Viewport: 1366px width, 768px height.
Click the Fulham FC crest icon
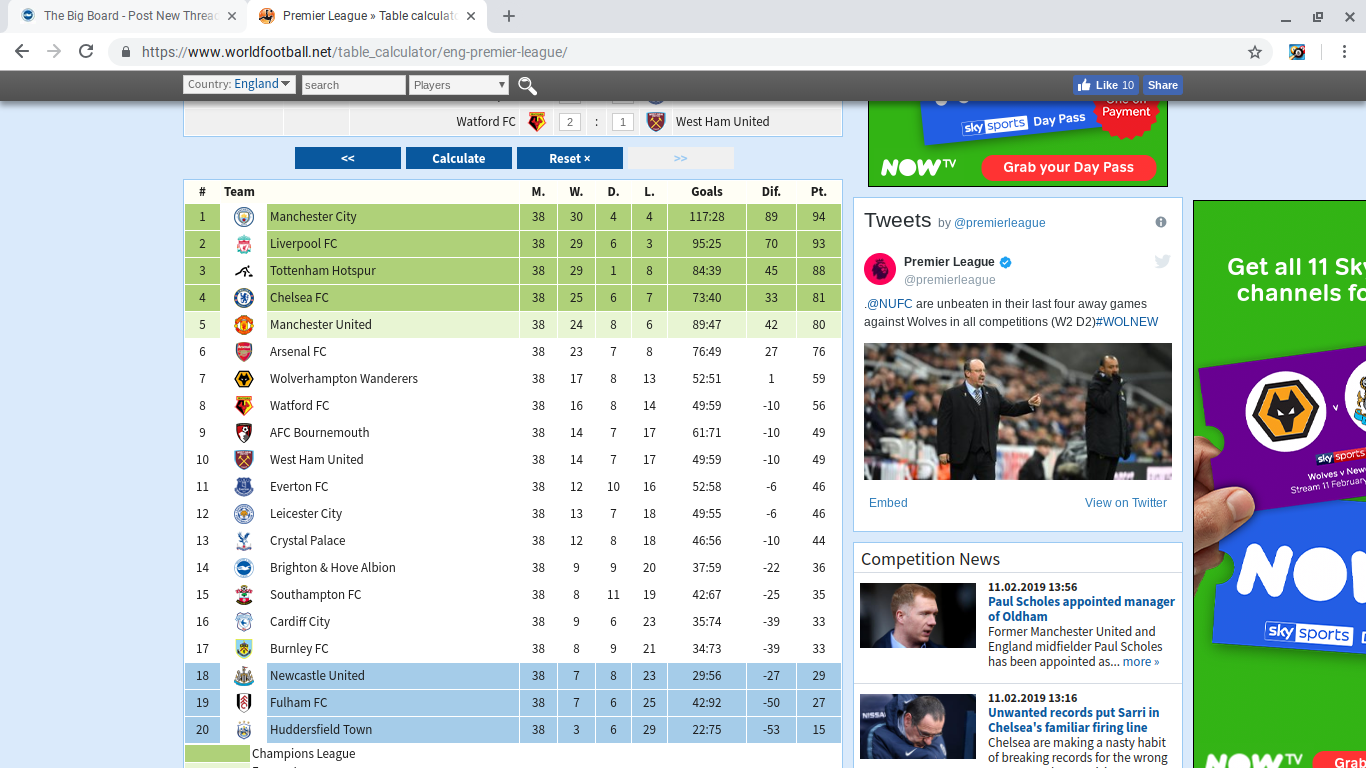[244, 703]
